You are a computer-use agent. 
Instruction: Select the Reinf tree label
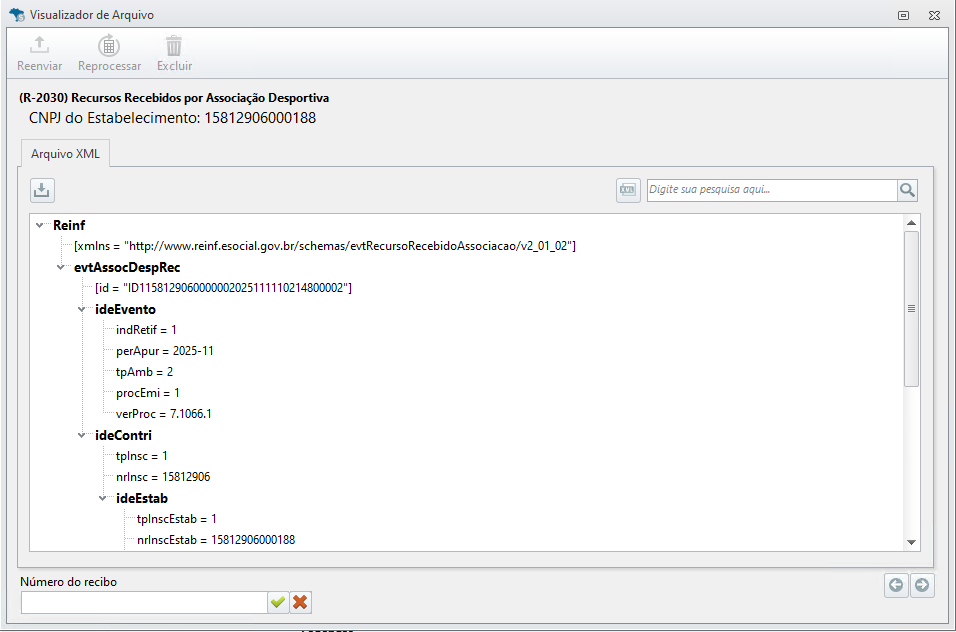[69, 225]
